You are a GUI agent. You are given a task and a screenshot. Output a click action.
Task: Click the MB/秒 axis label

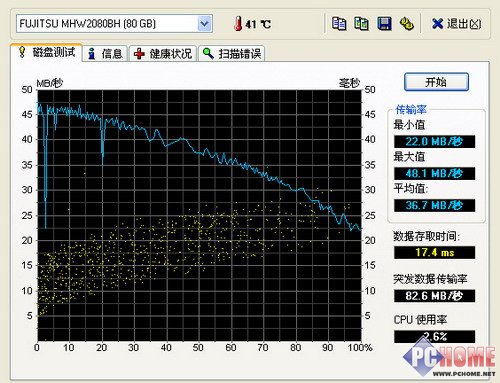[49, 83]
